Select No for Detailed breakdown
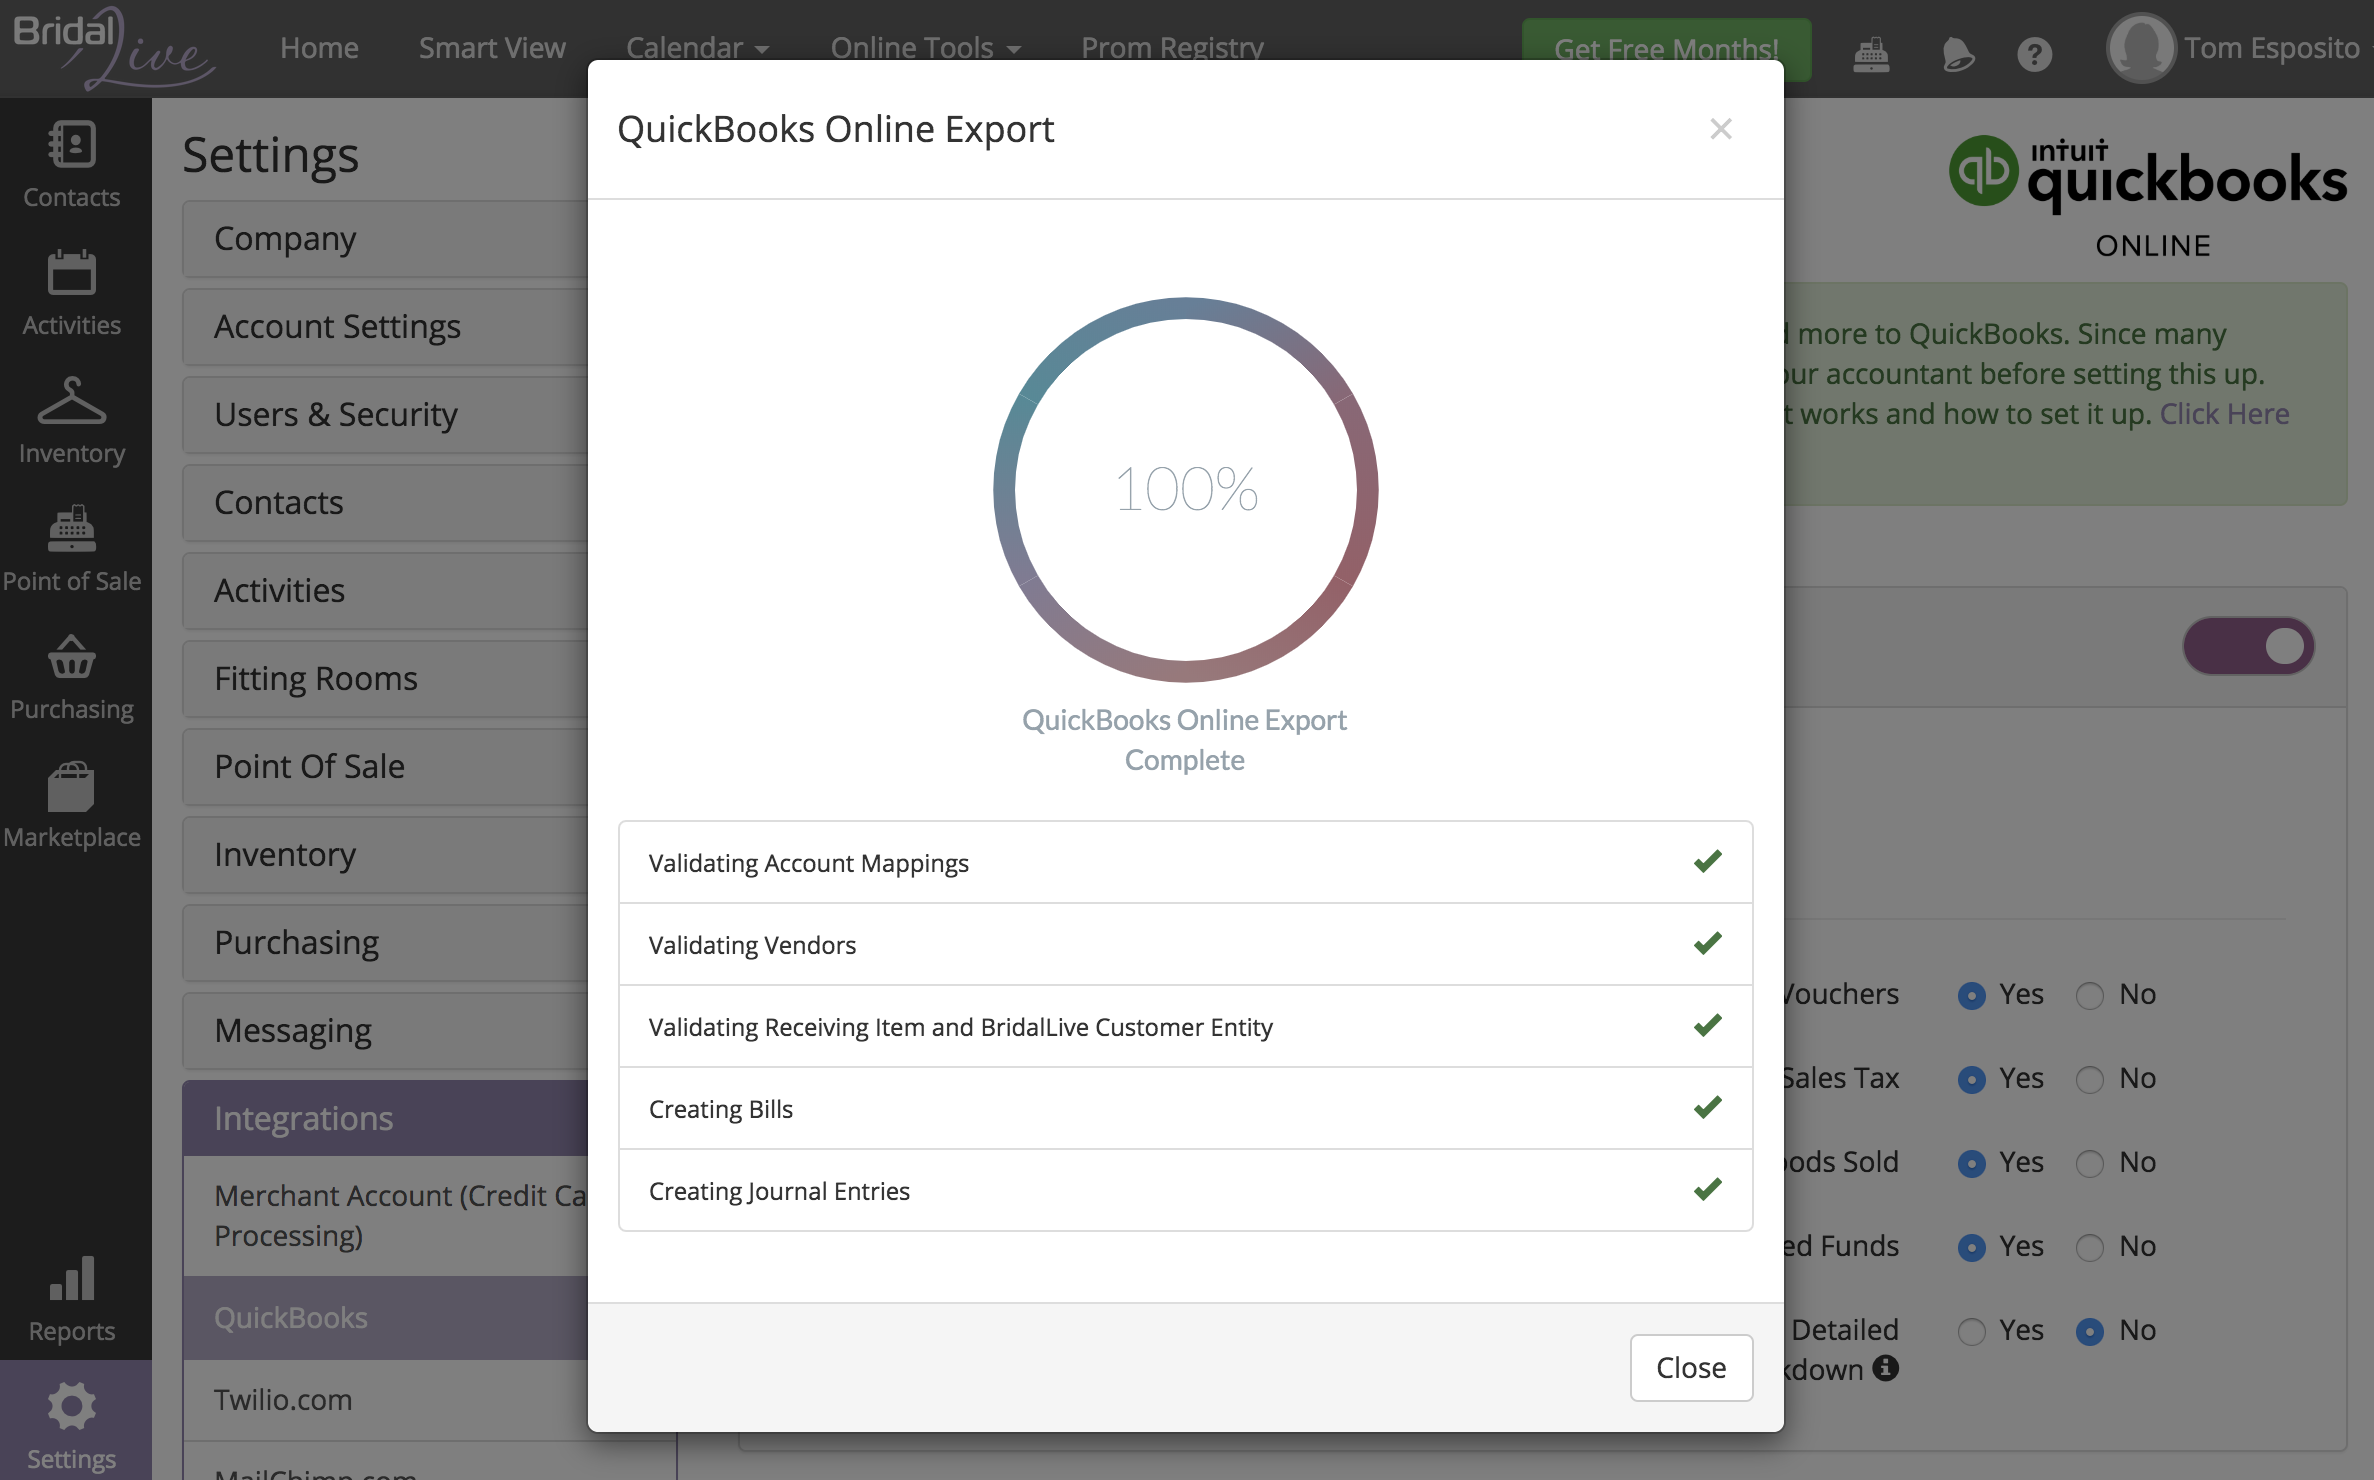 [x=2090, y=1331]
